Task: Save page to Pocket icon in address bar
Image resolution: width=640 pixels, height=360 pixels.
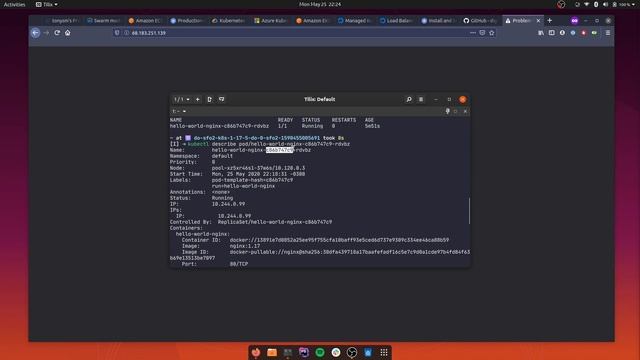Action: pyautogui.click(x=482, y=33)
